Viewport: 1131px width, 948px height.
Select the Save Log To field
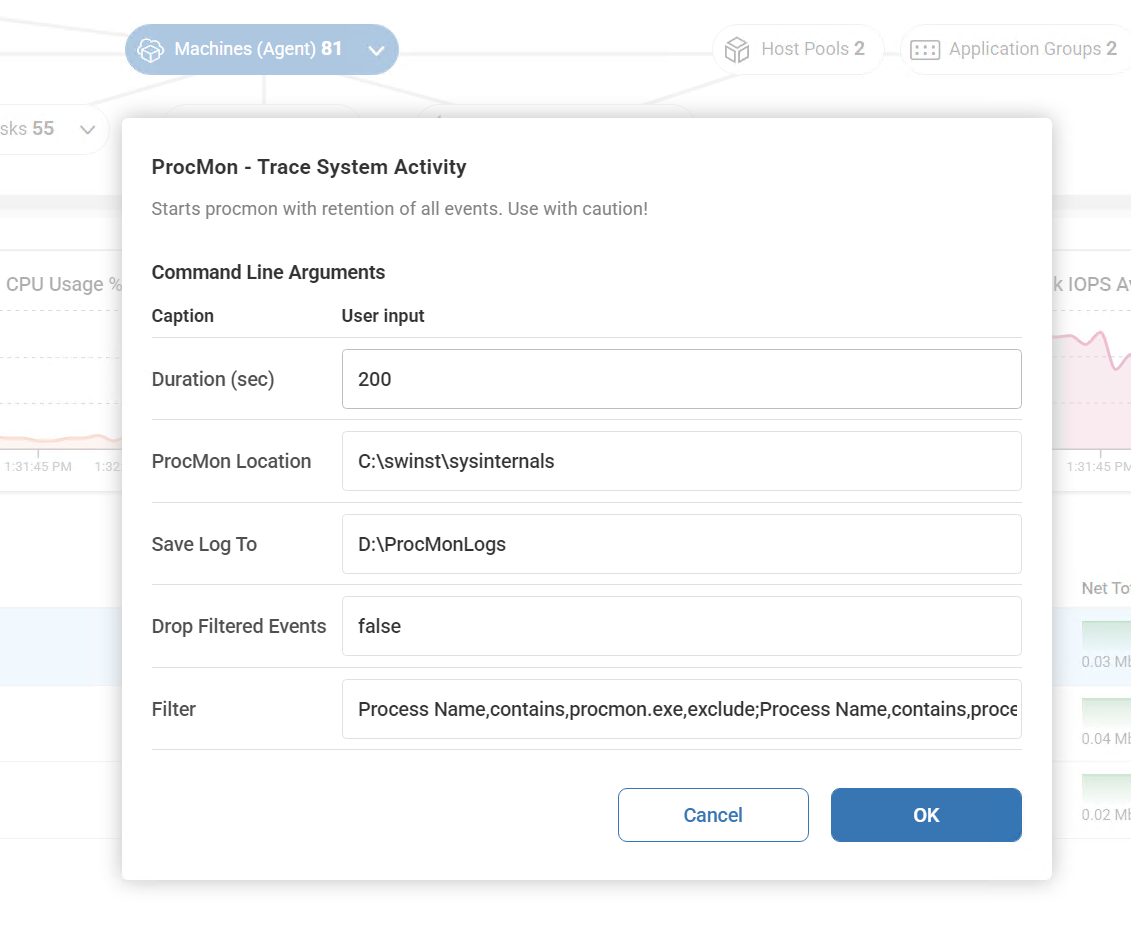(681, 544)
